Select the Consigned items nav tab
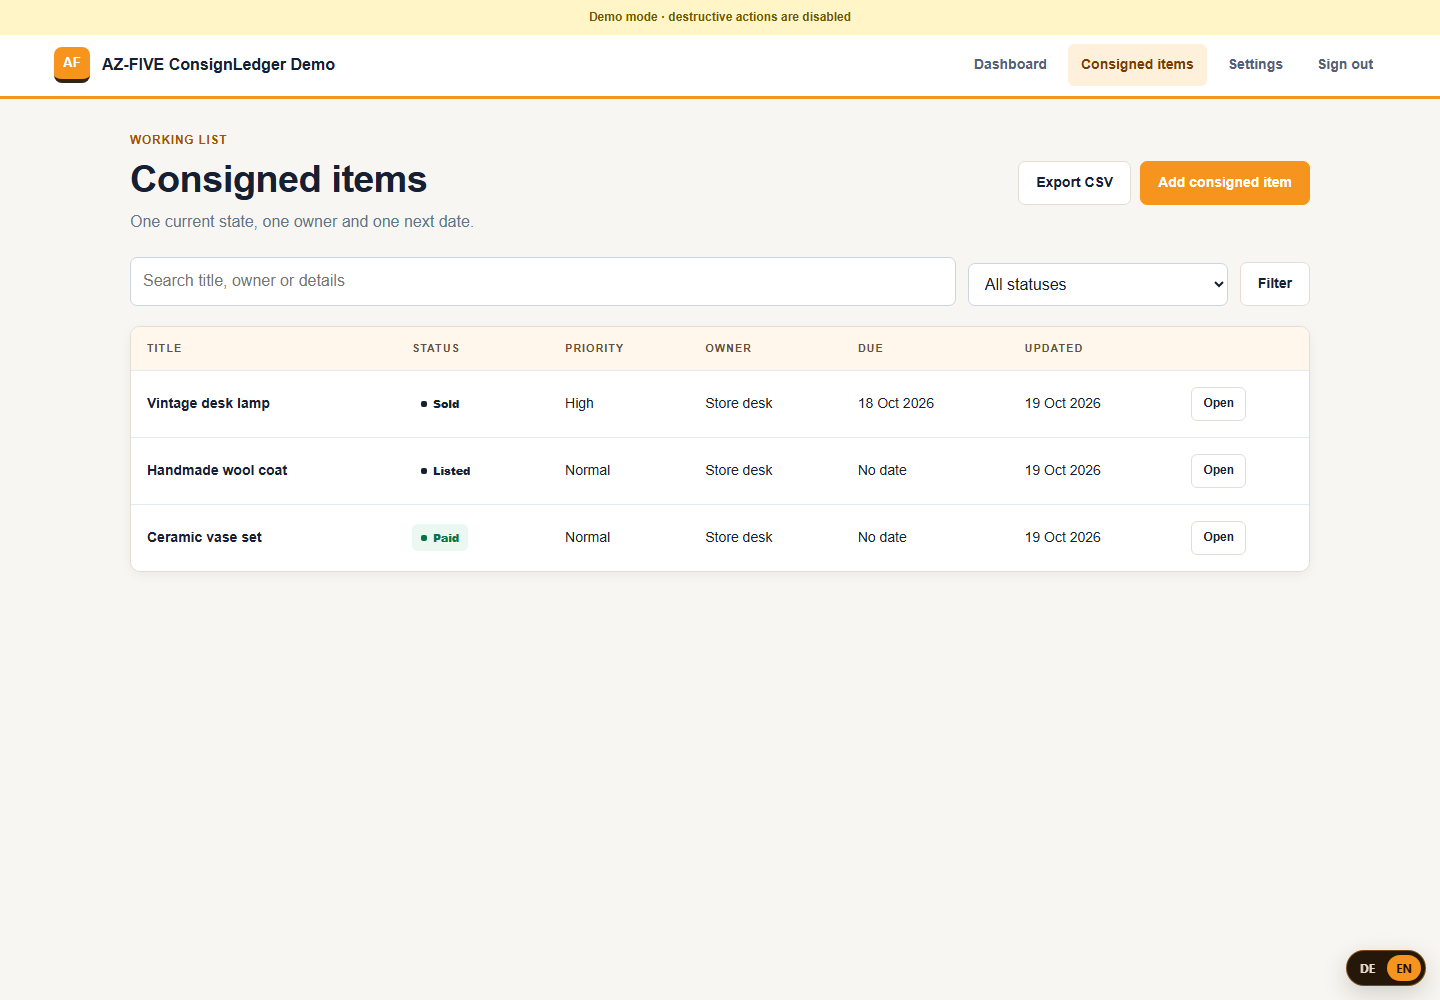 click(x=1137, y=65)
